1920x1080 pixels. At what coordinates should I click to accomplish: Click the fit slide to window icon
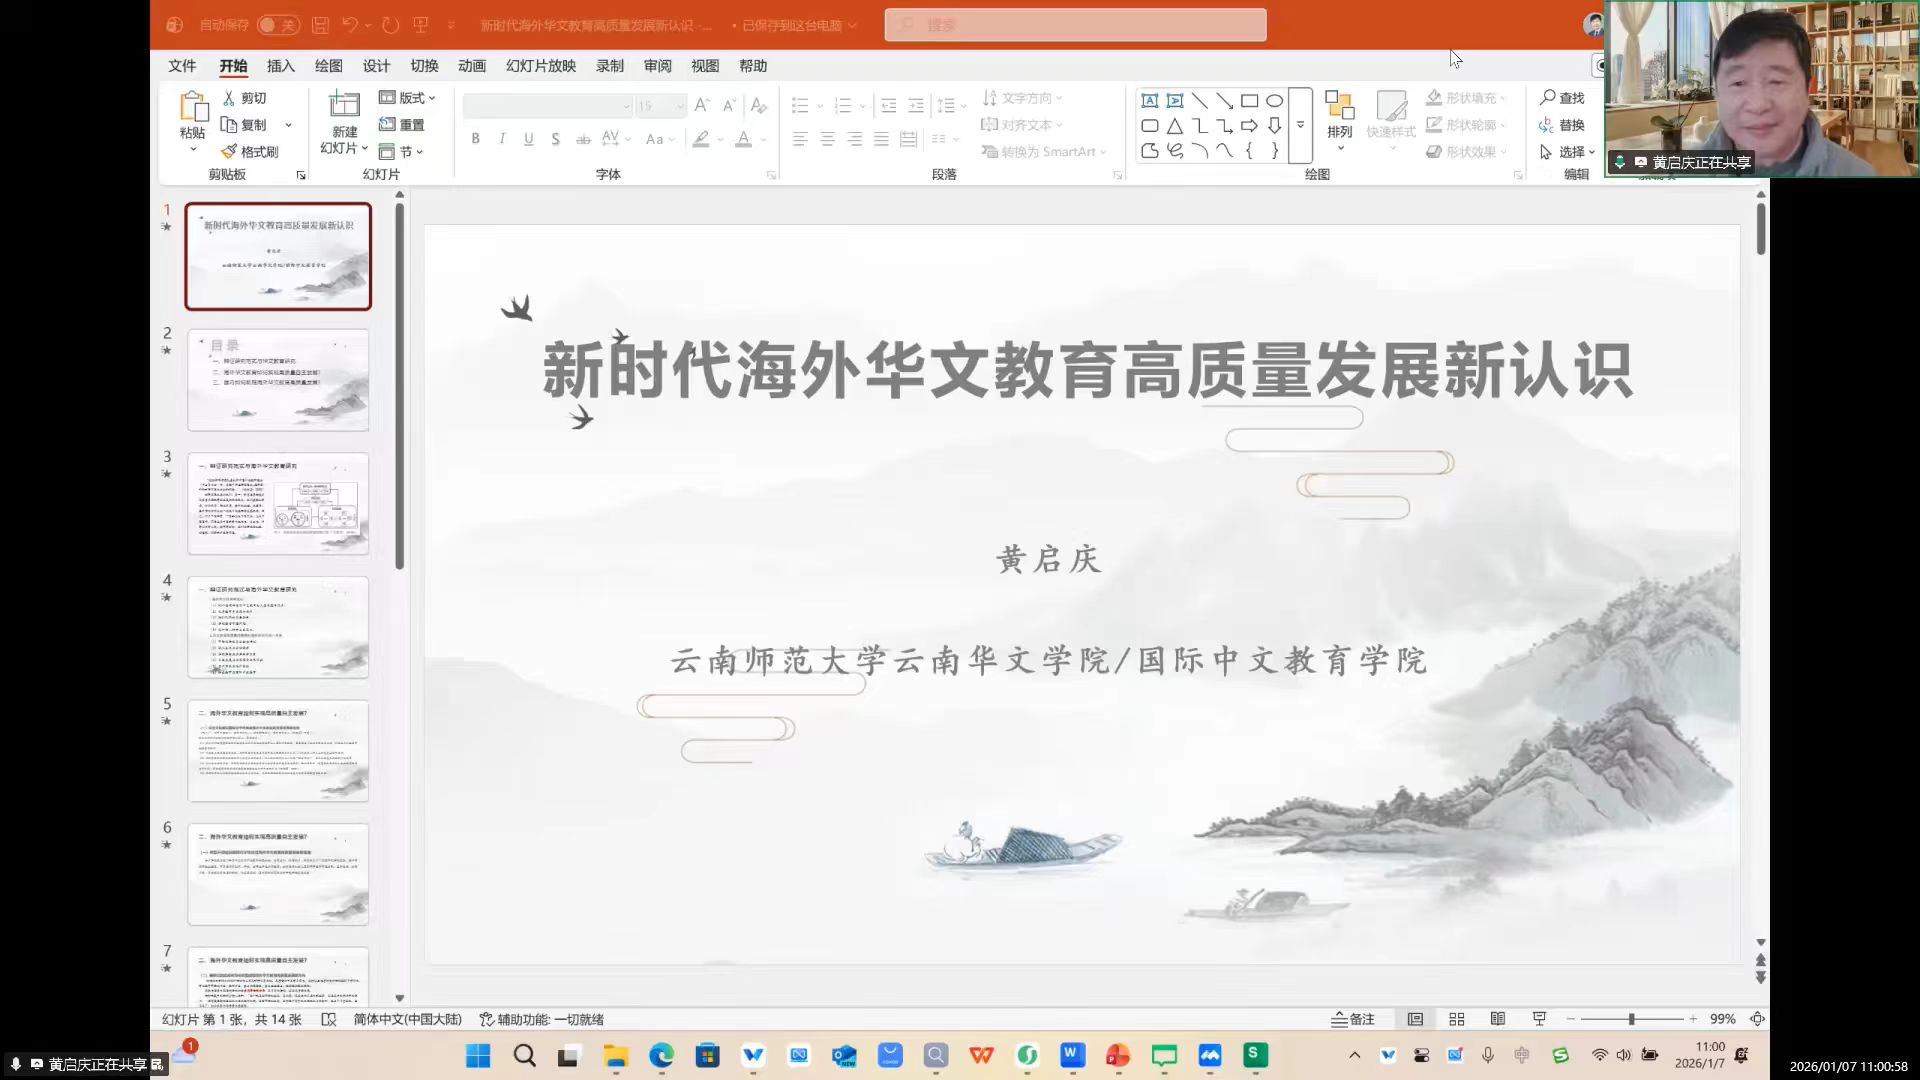(x=1757, y=1019)
